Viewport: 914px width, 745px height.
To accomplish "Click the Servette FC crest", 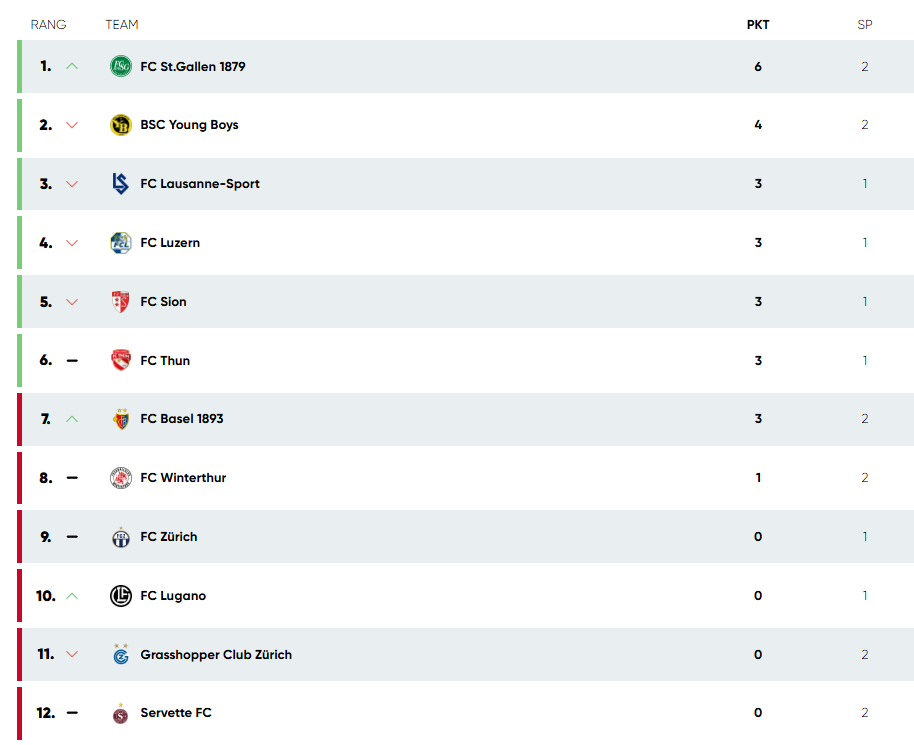I will (121, 713).
